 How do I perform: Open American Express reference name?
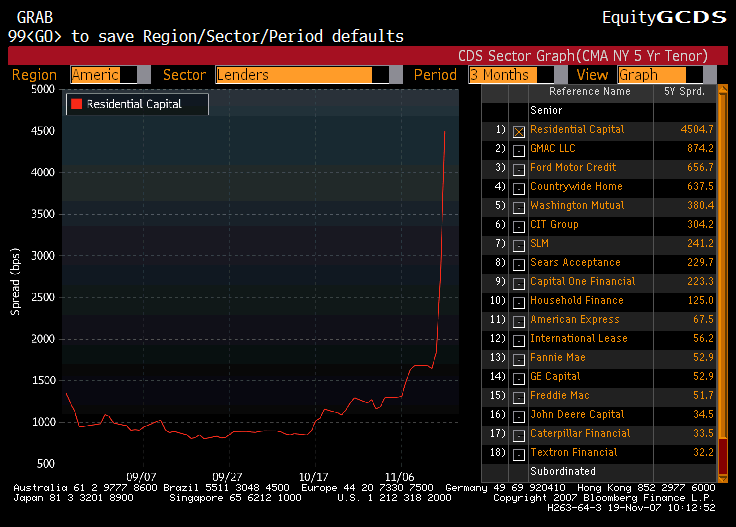click(575, 320)
